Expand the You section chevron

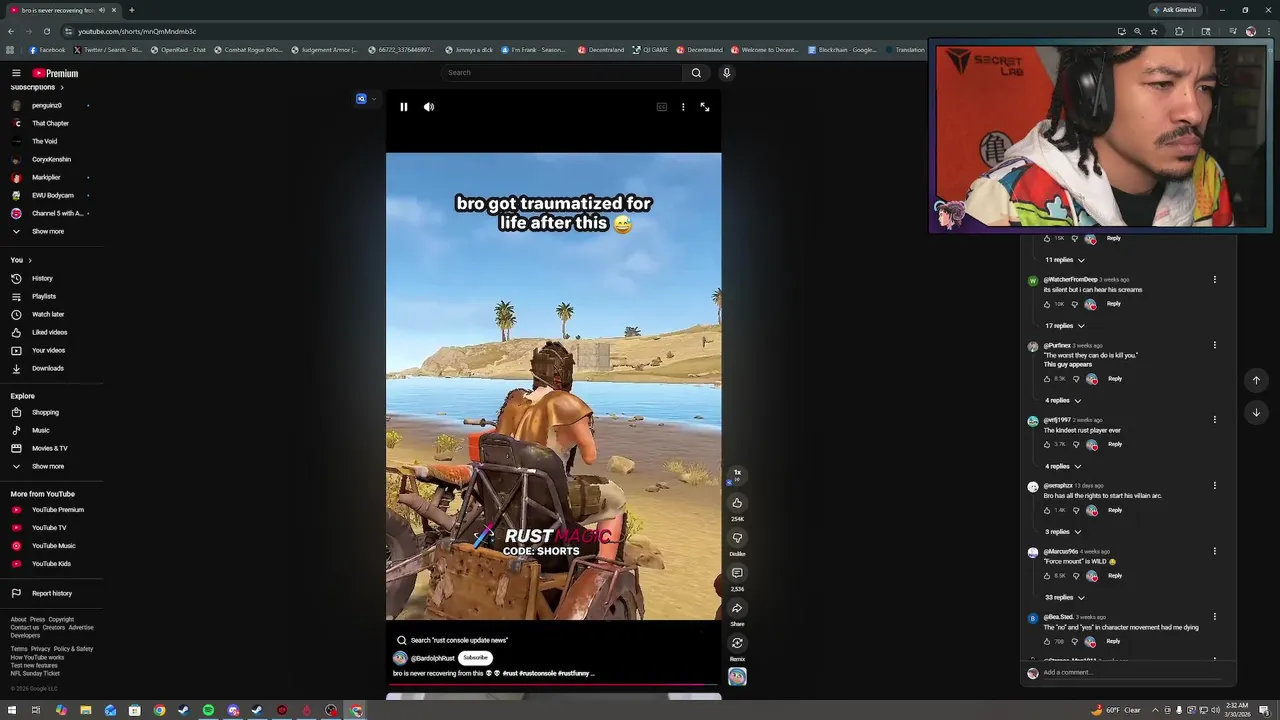coord(29,260)
